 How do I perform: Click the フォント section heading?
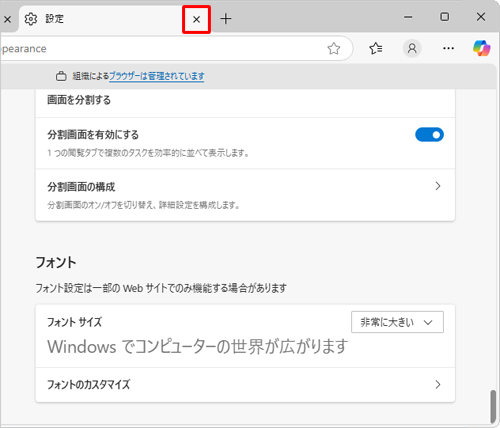pos(56,262)
